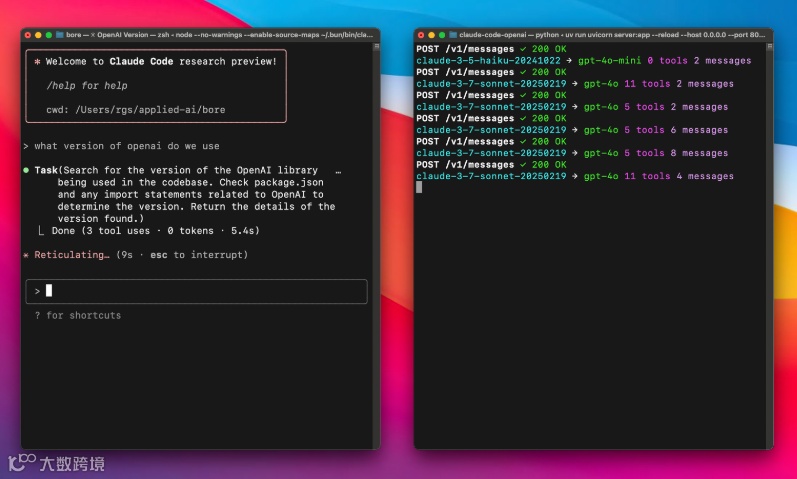Zoom the bore terminal window with the green button
The image size is (797, 479).
point(49,35)
